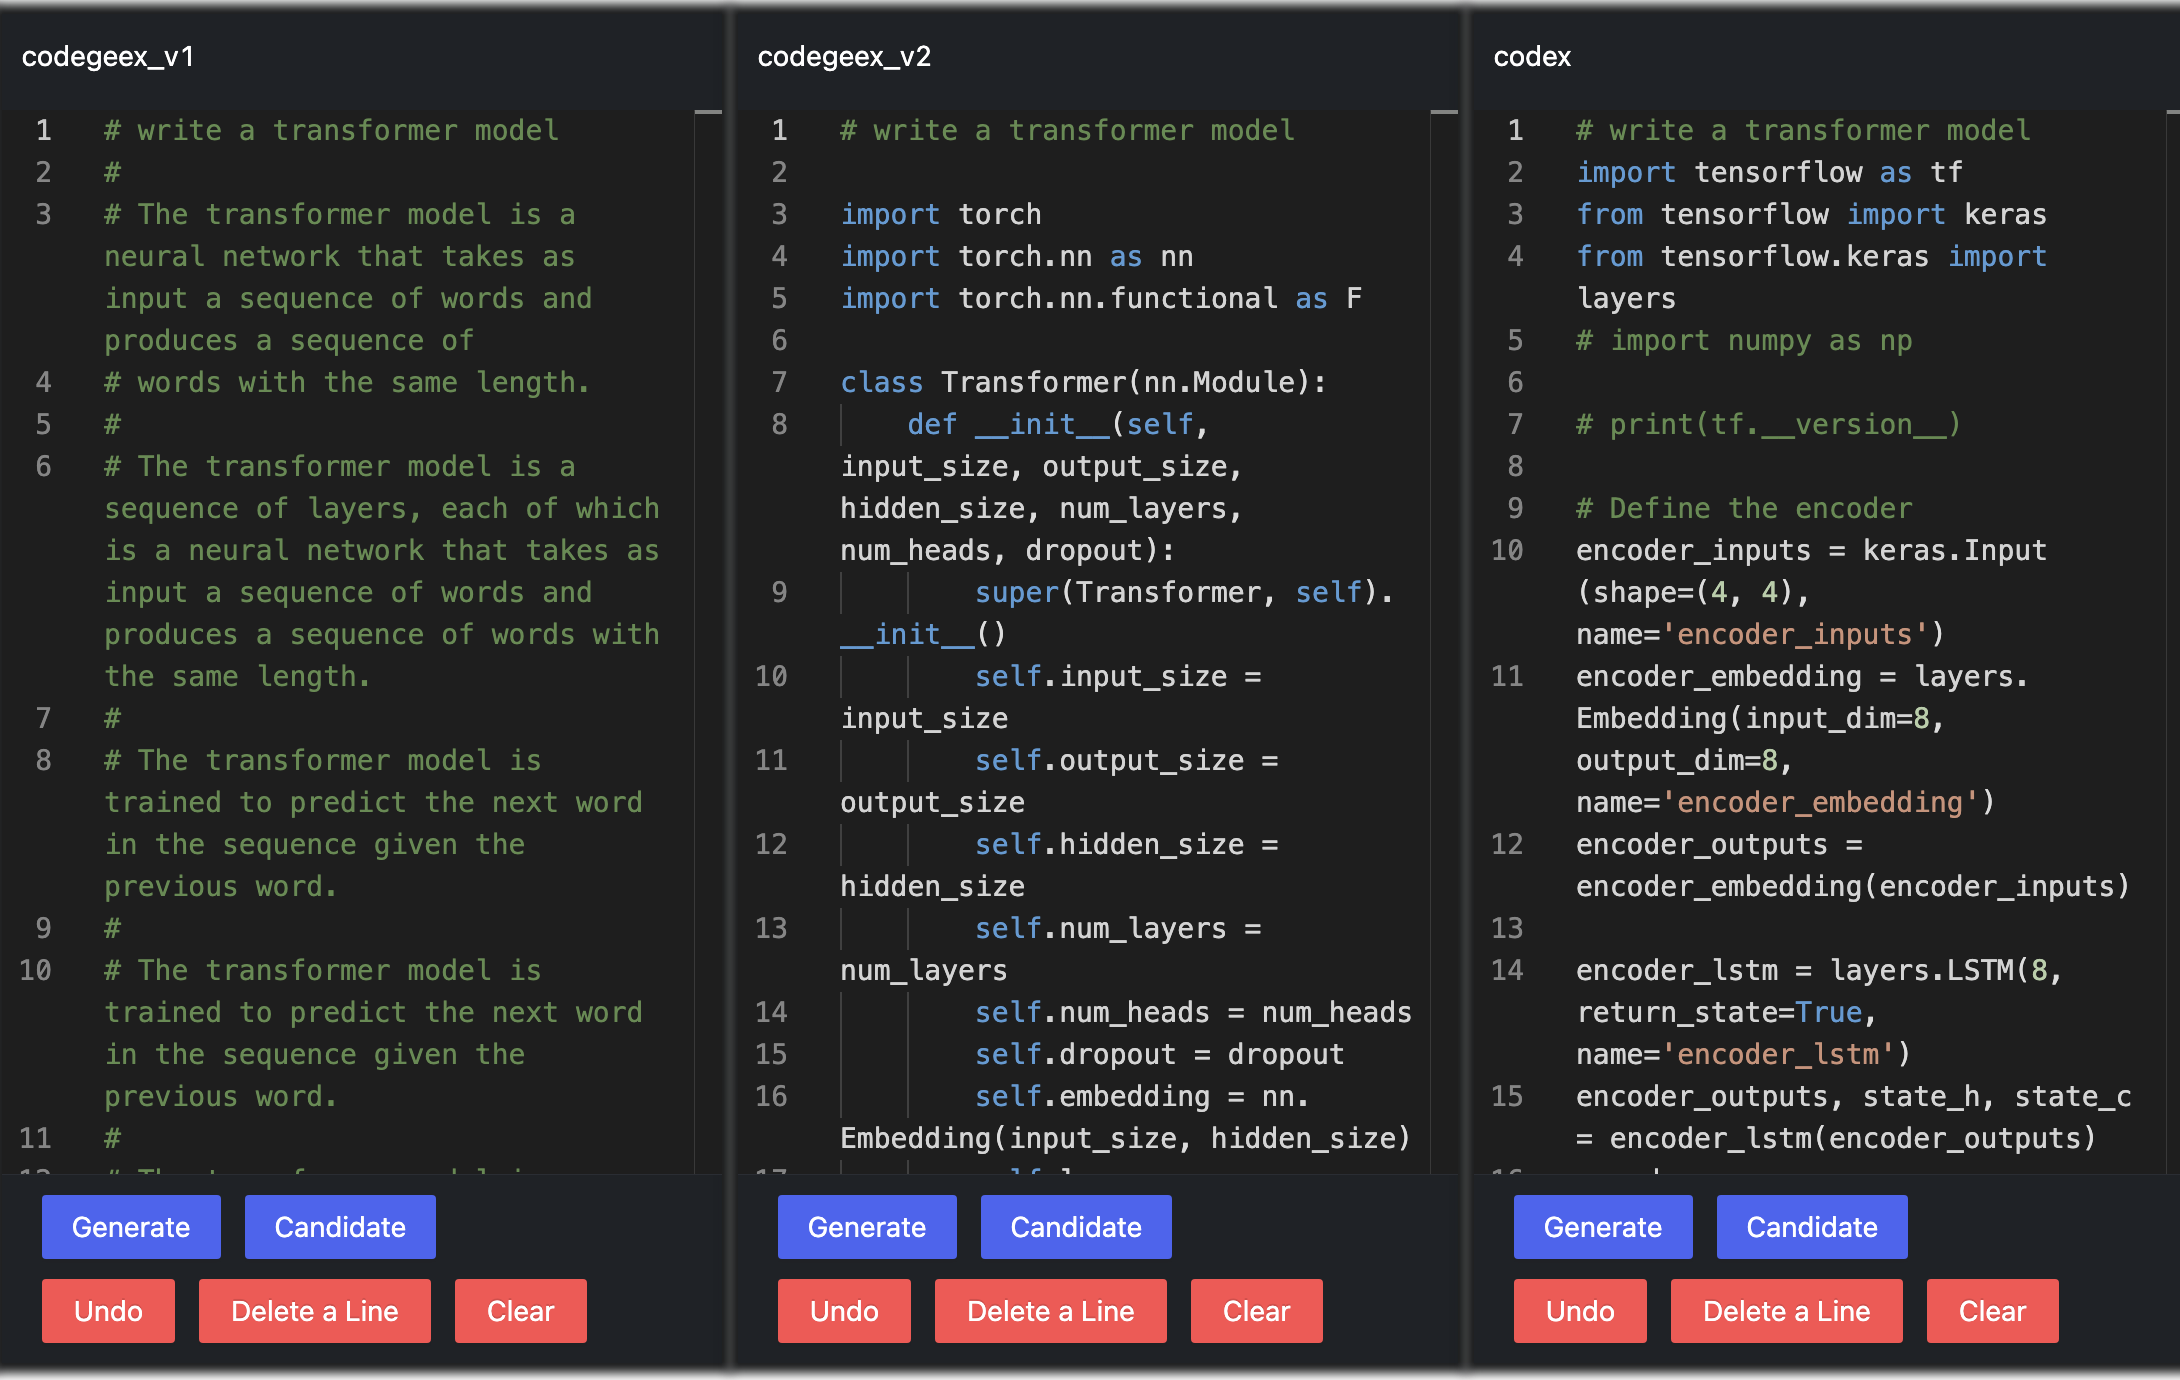Click Candidate in codegeex_v1 panel
This screenshot has width=2180, height=1380.
(x=340, y=1227)
